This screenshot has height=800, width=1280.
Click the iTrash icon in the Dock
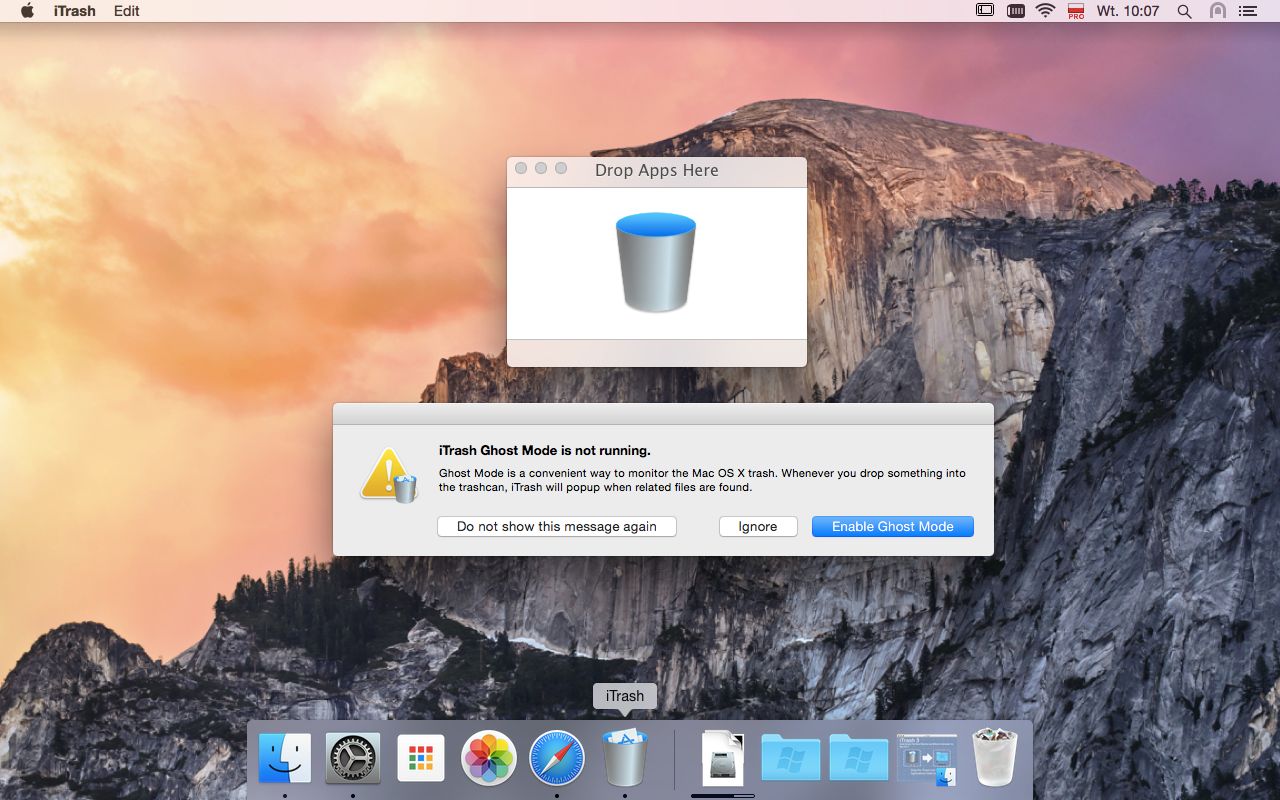625,757
